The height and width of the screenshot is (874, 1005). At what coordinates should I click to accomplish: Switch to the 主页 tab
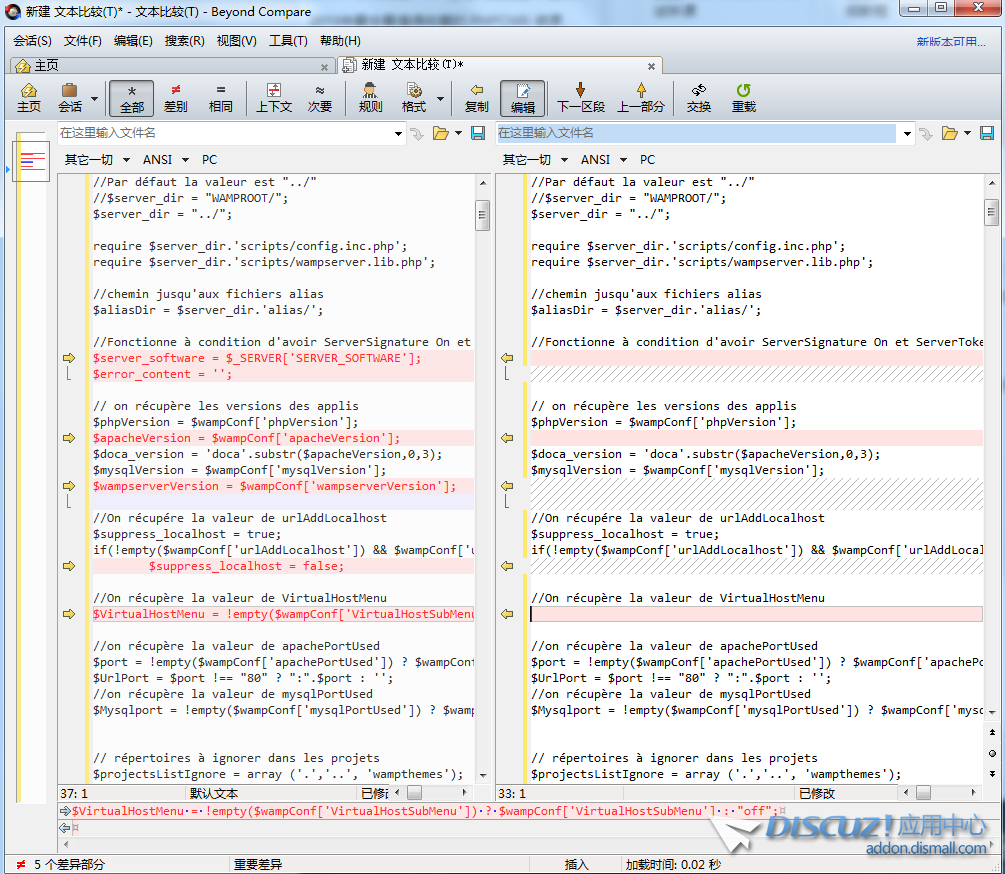tap(173, 65)
